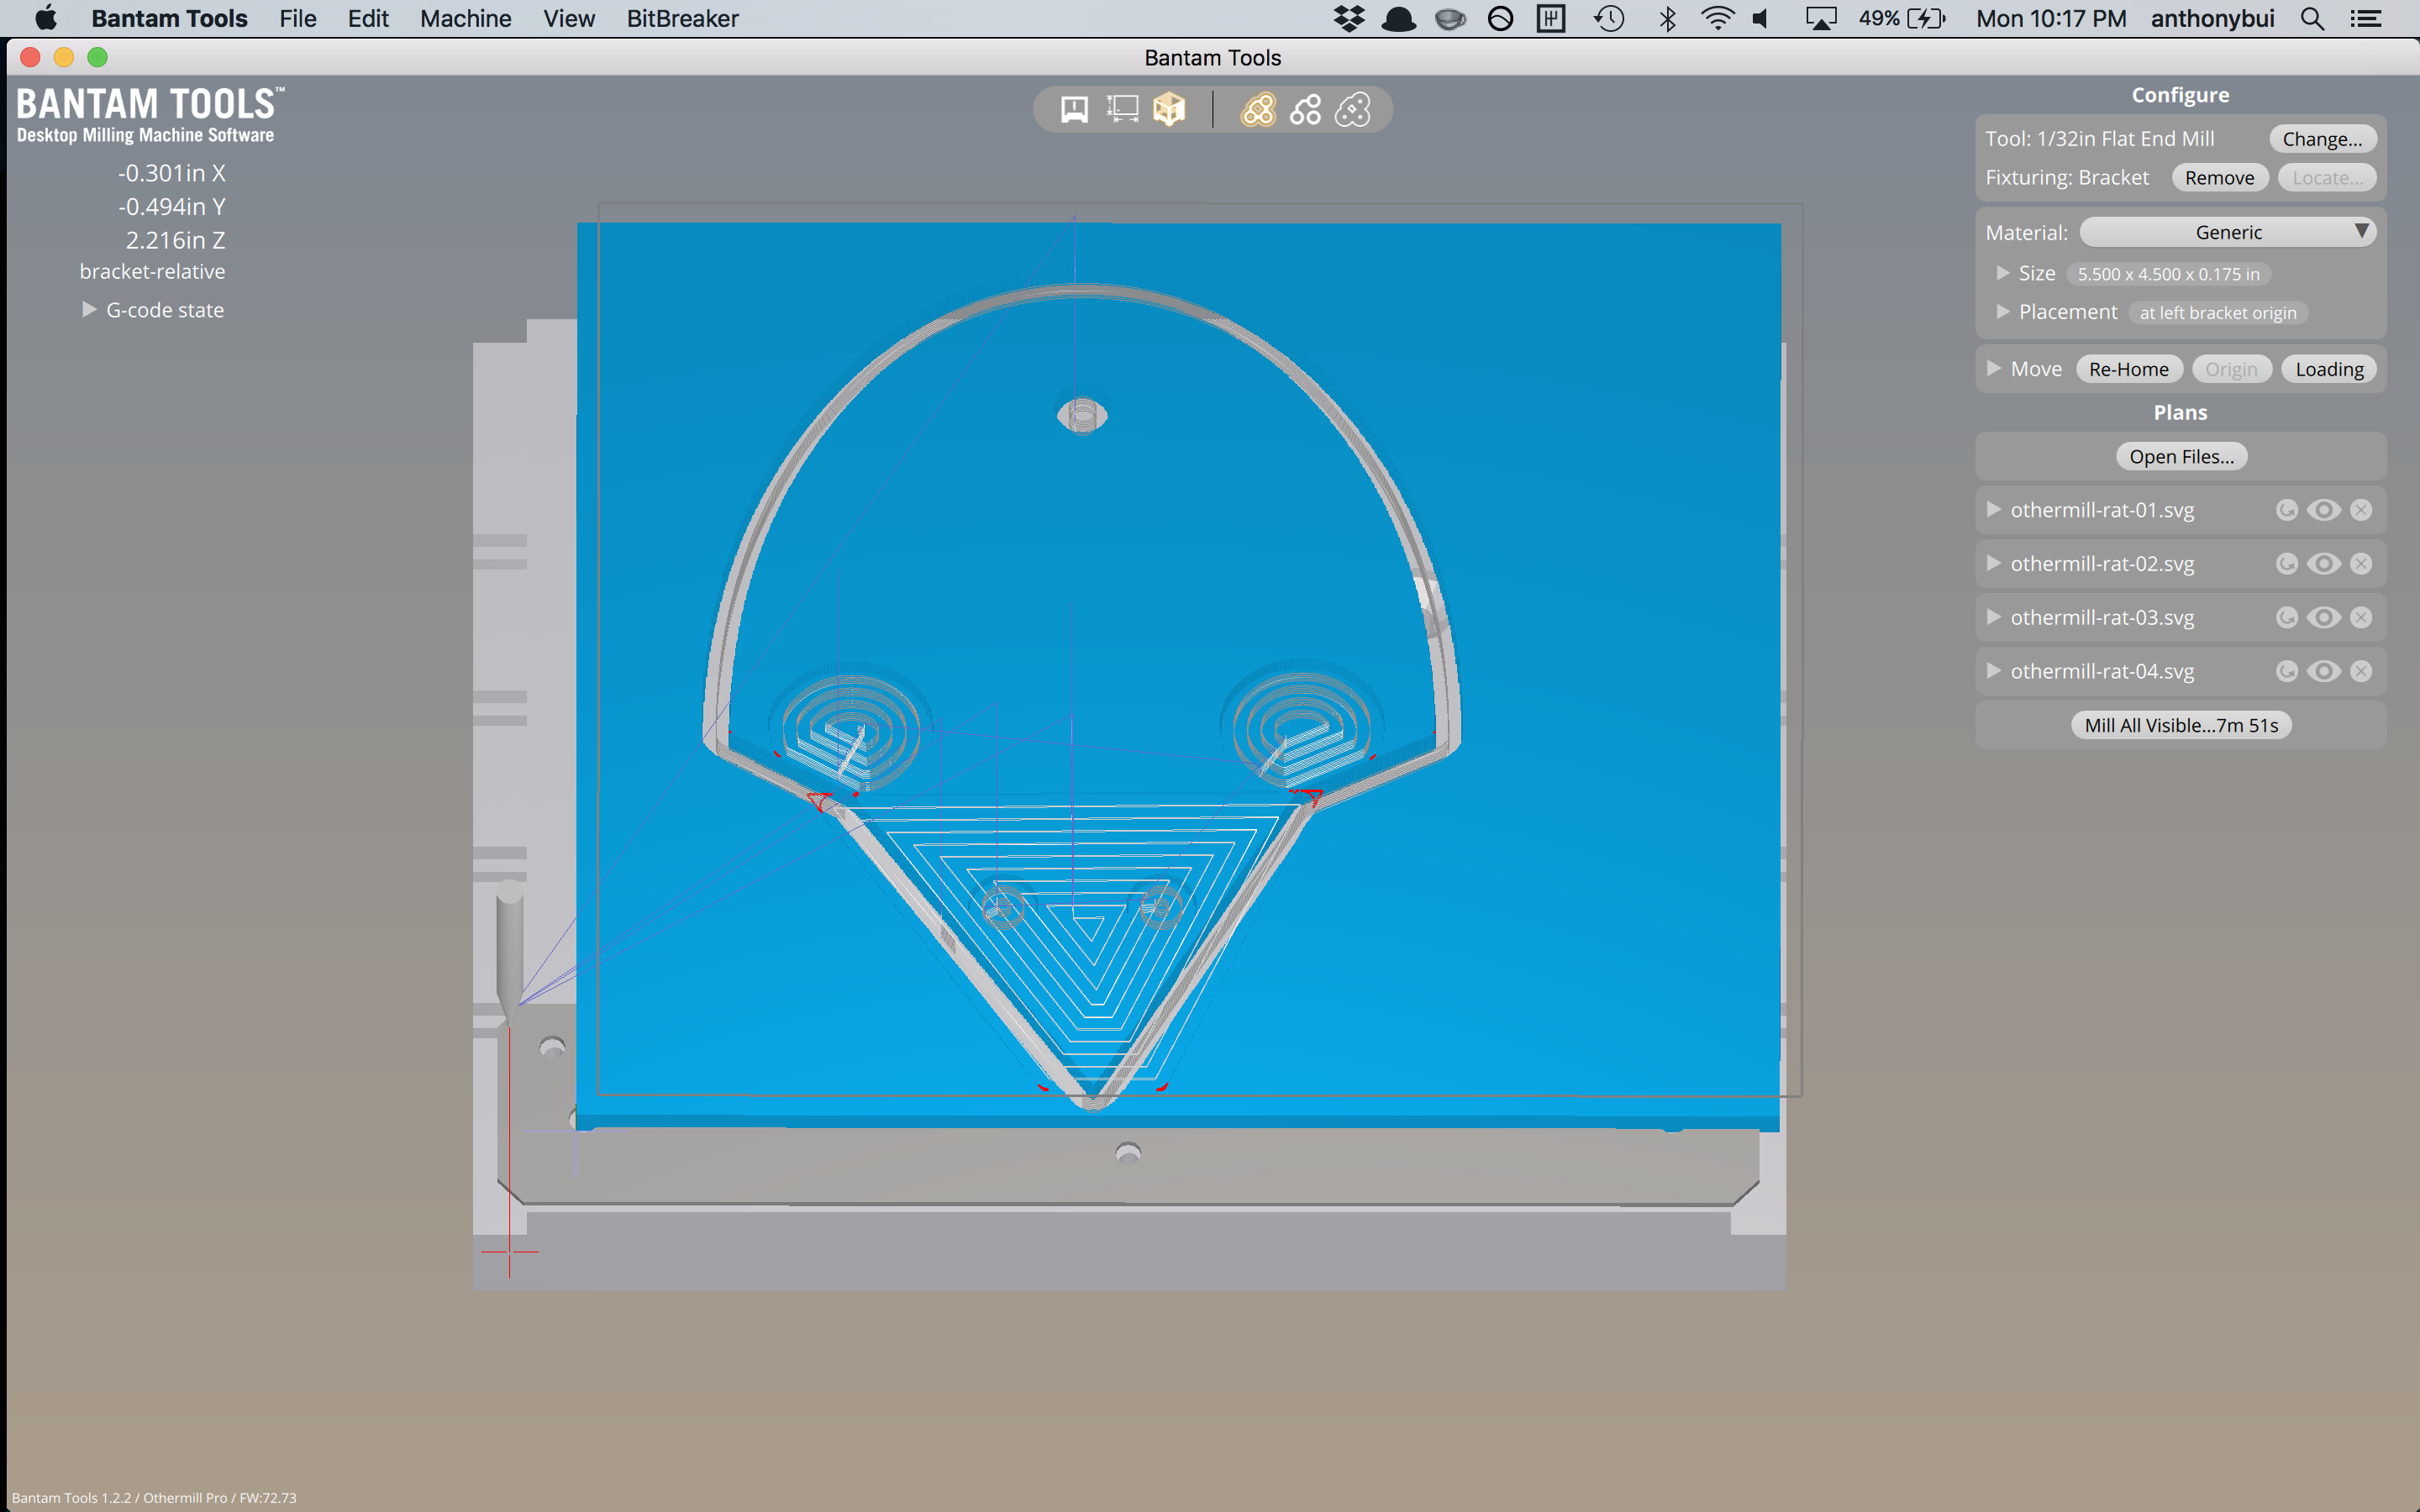Click the battery 49% status icon
Screen dimensions: 2420x1512
click(1901, 18)
